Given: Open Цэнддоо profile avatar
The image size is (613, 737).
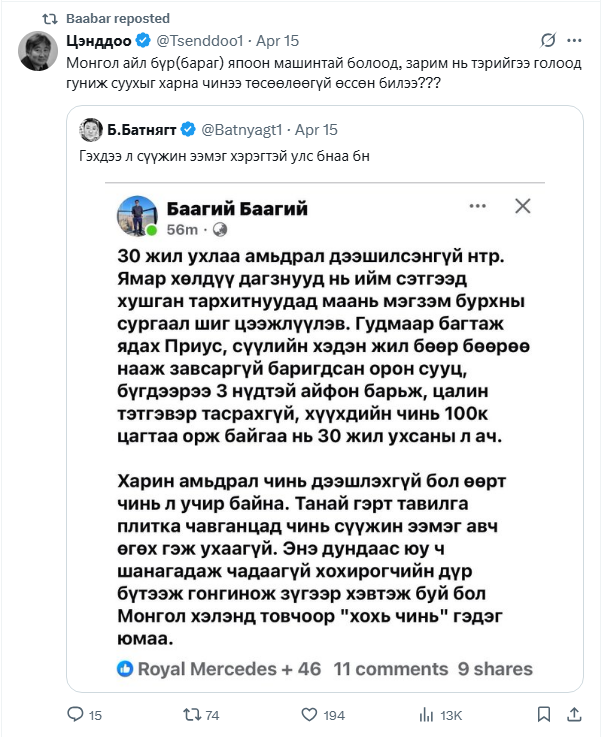Looking at the screenshot, I should (38, 51).
